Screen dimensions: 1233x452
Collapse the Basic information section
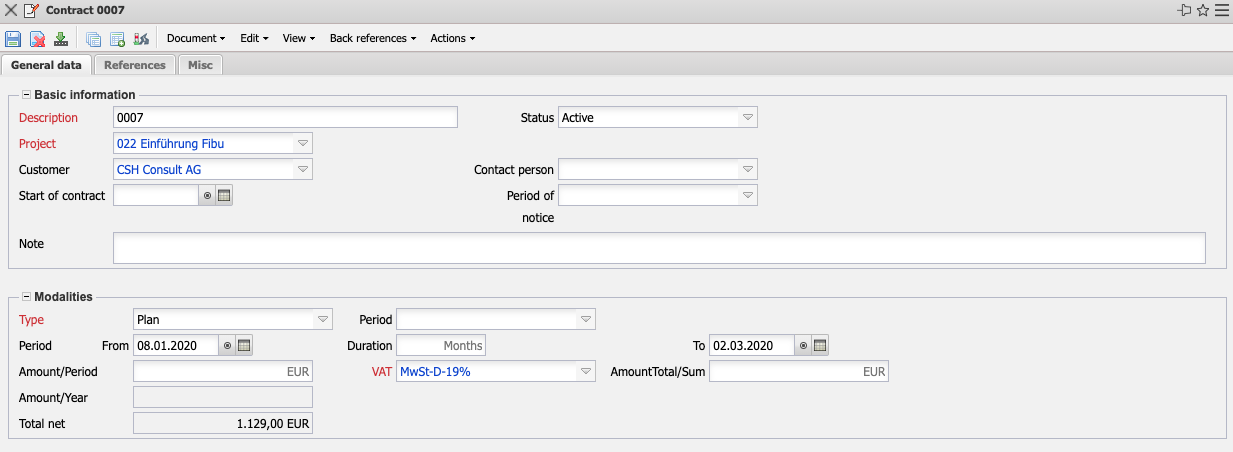(26, 95)
